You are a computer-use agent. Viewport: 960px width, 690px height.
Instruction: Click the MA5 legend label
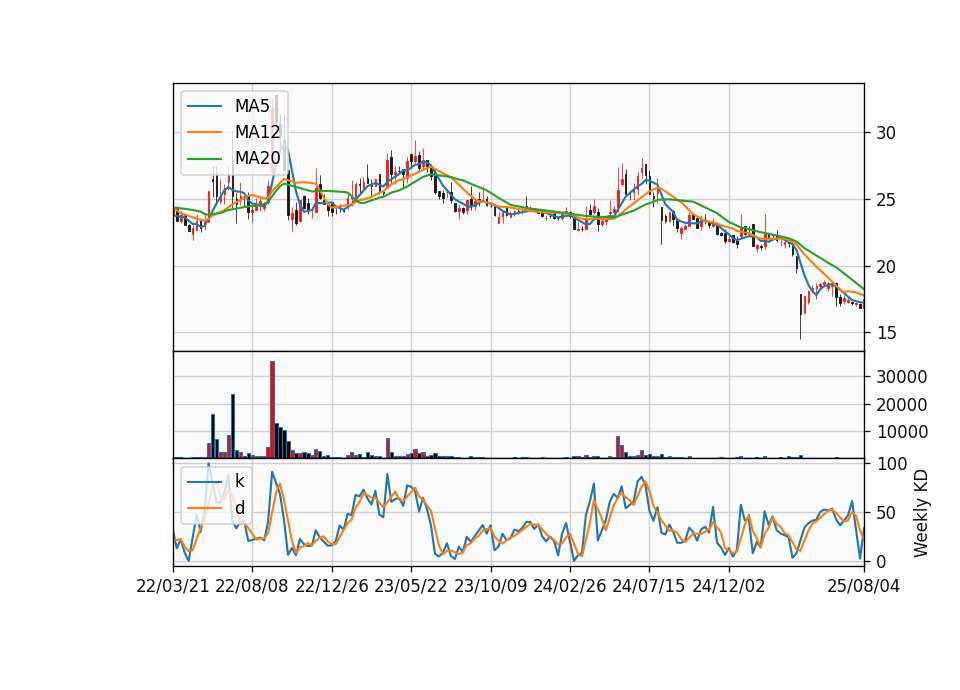(x=252, y=106)
